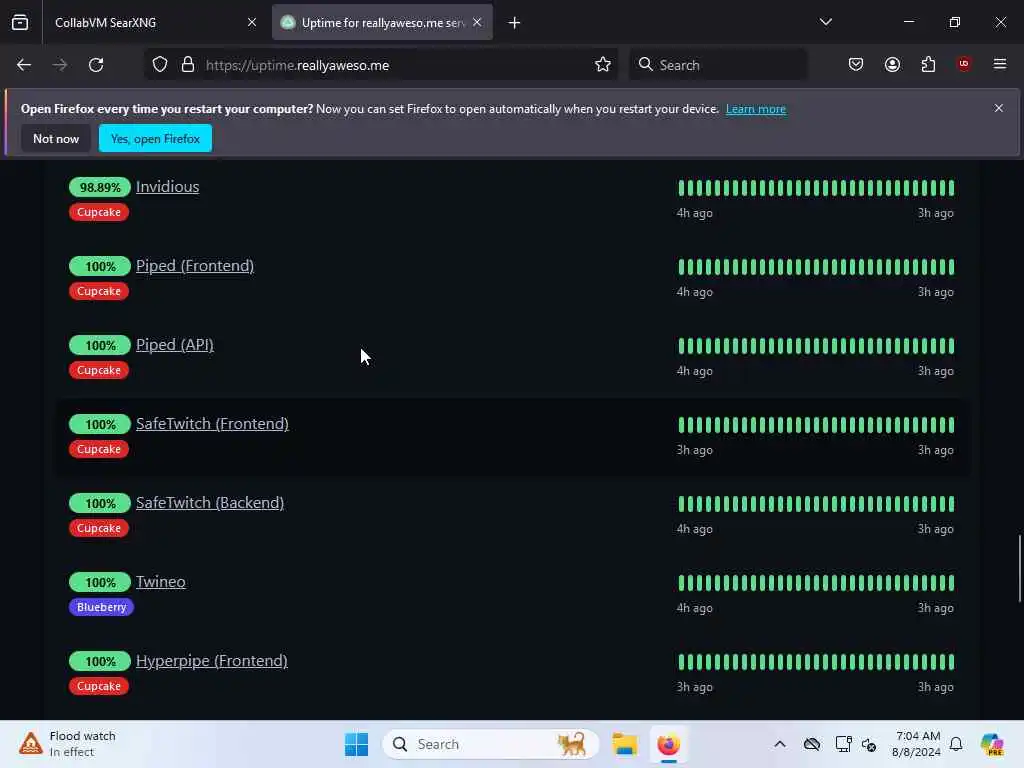1024x768 pixels.
Task: Click the SafeTwitch (Frontend) heartbeat bar
Action: point(816,425)
